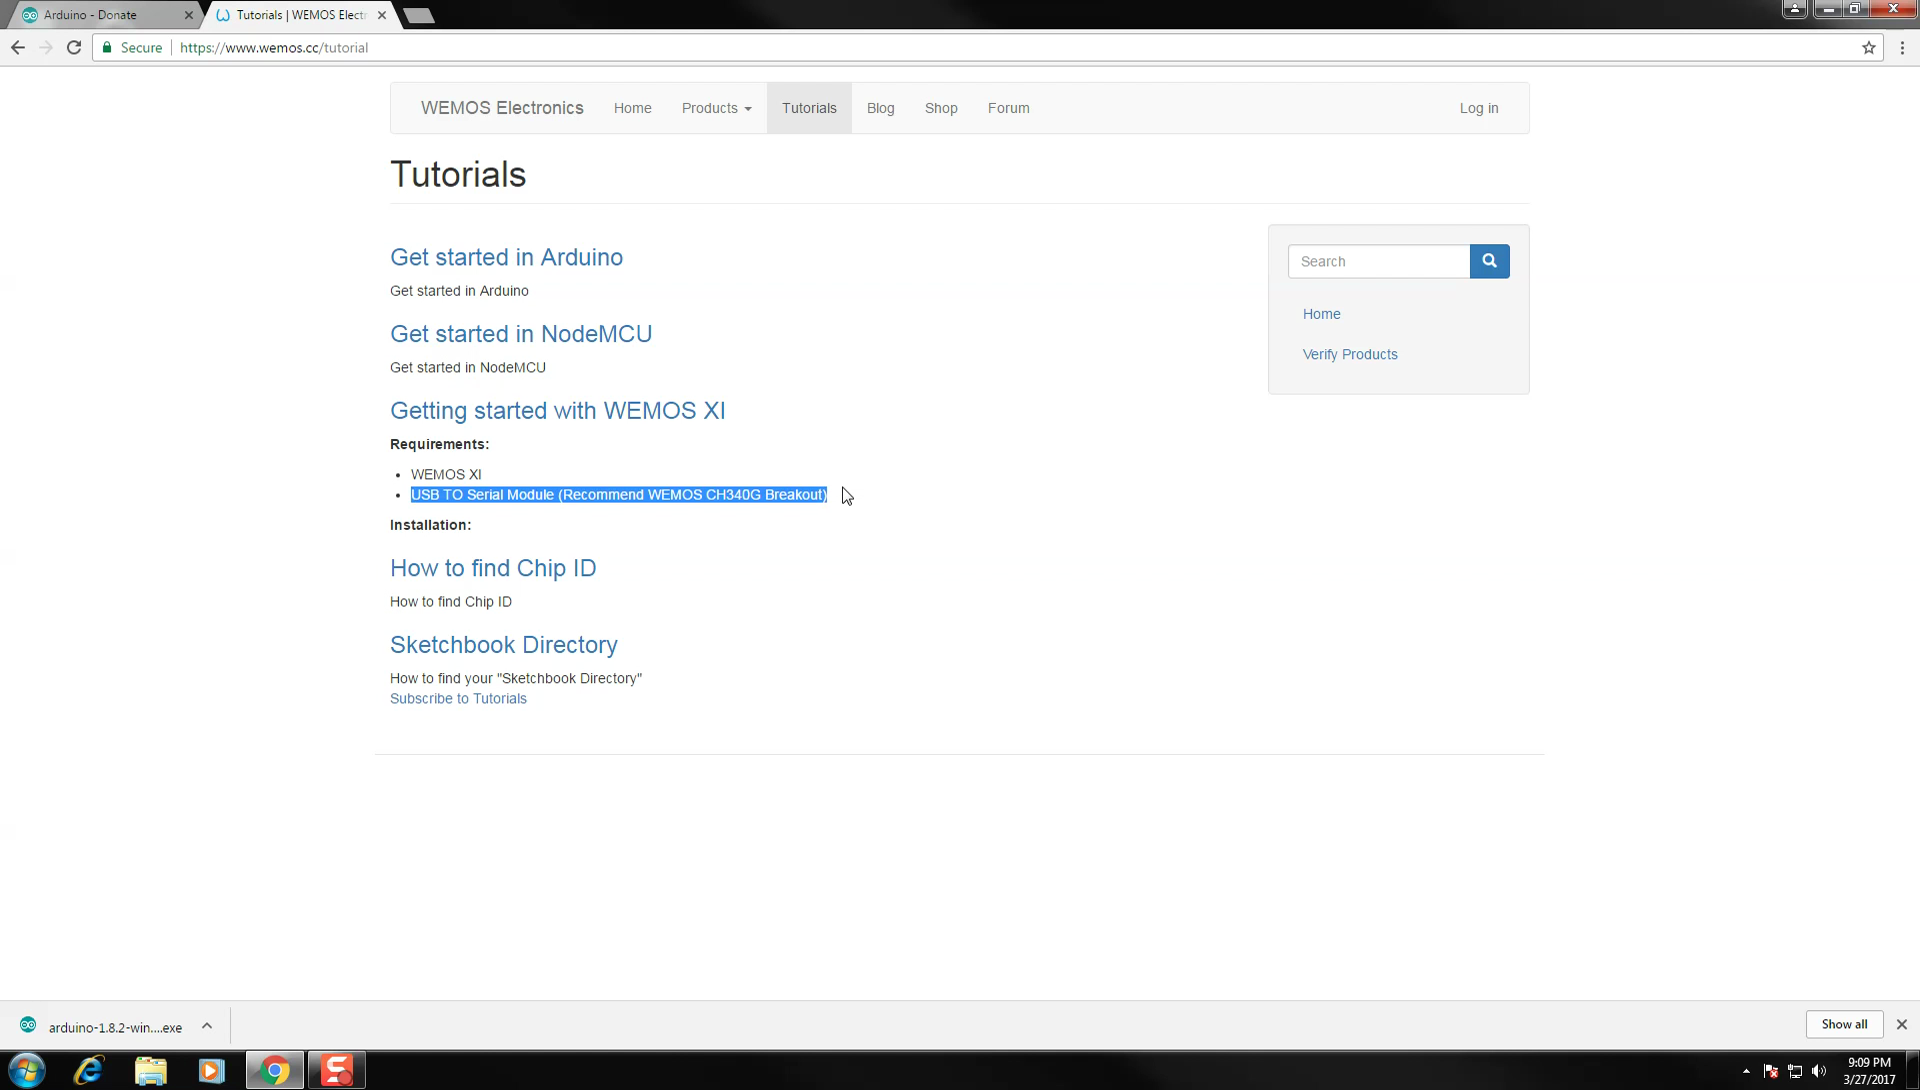Image resolution: width=1920 pixels, height=1090 pixels.
Task: Click the taskbar clock
Action: click(x=1868, y=1071)
